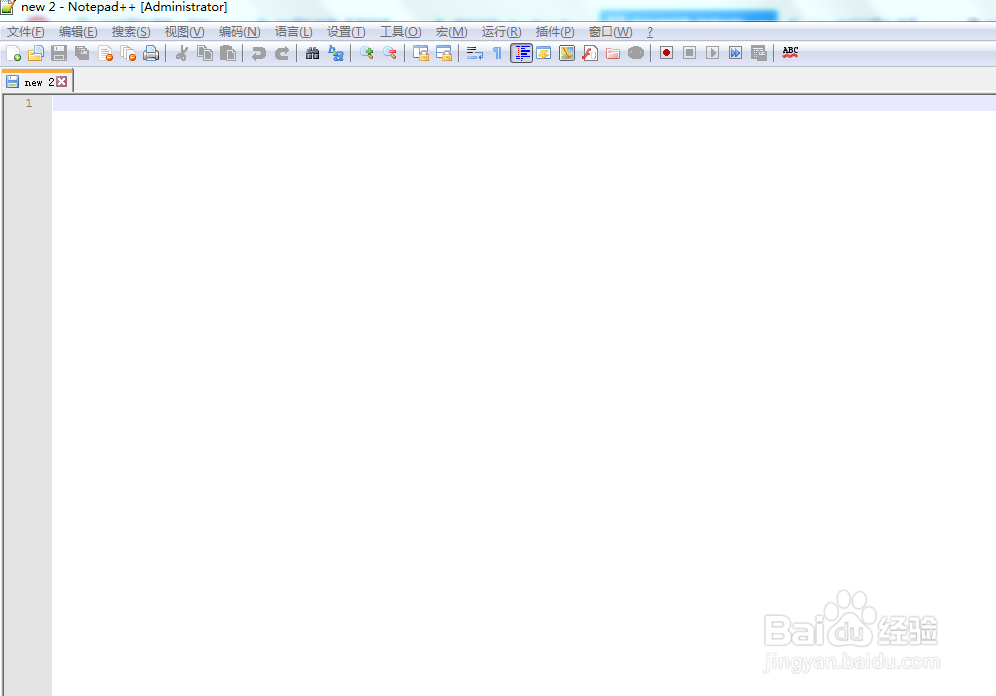
Task: Open the user defined language icon
Action: (x=544, y=53)
